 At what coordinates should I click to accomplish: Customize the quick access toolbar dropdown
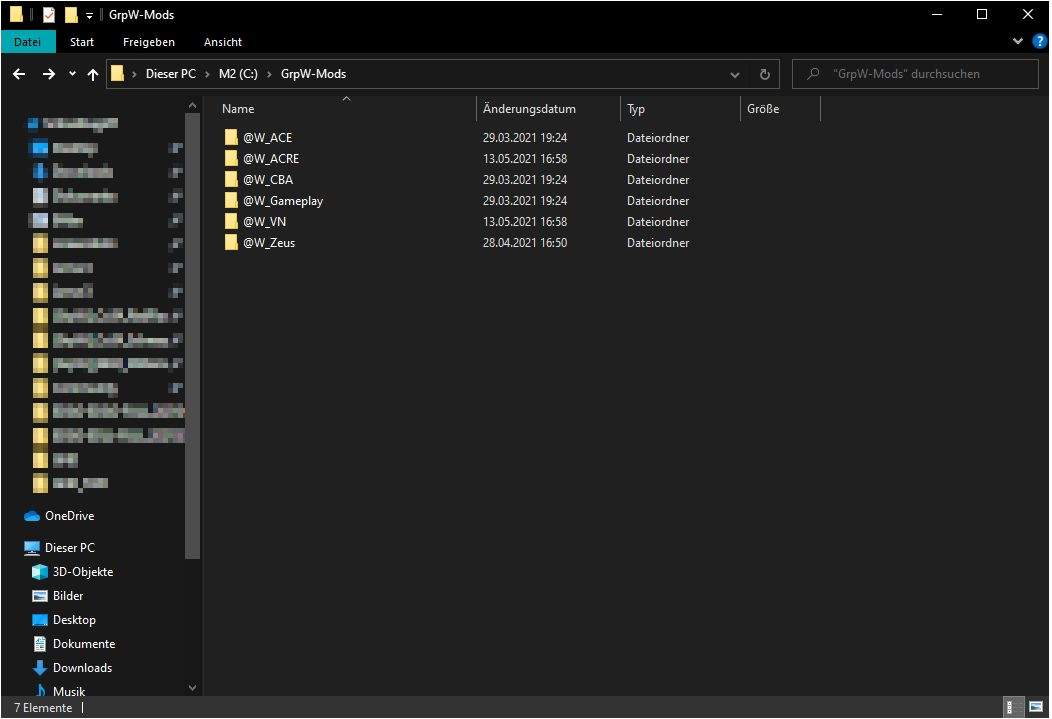(89, 15)
